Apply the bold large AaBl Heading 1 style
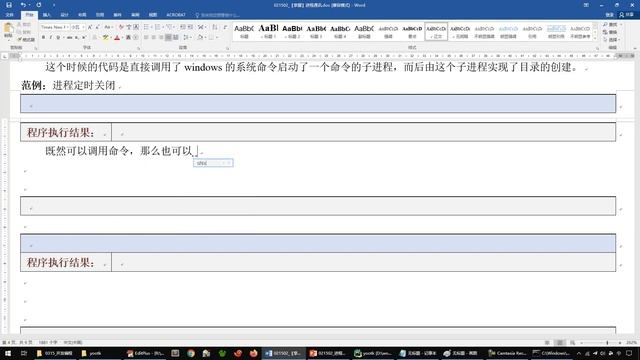Image resolution: width=640 pixels, height=360 pixels. (x=268, y=31)
